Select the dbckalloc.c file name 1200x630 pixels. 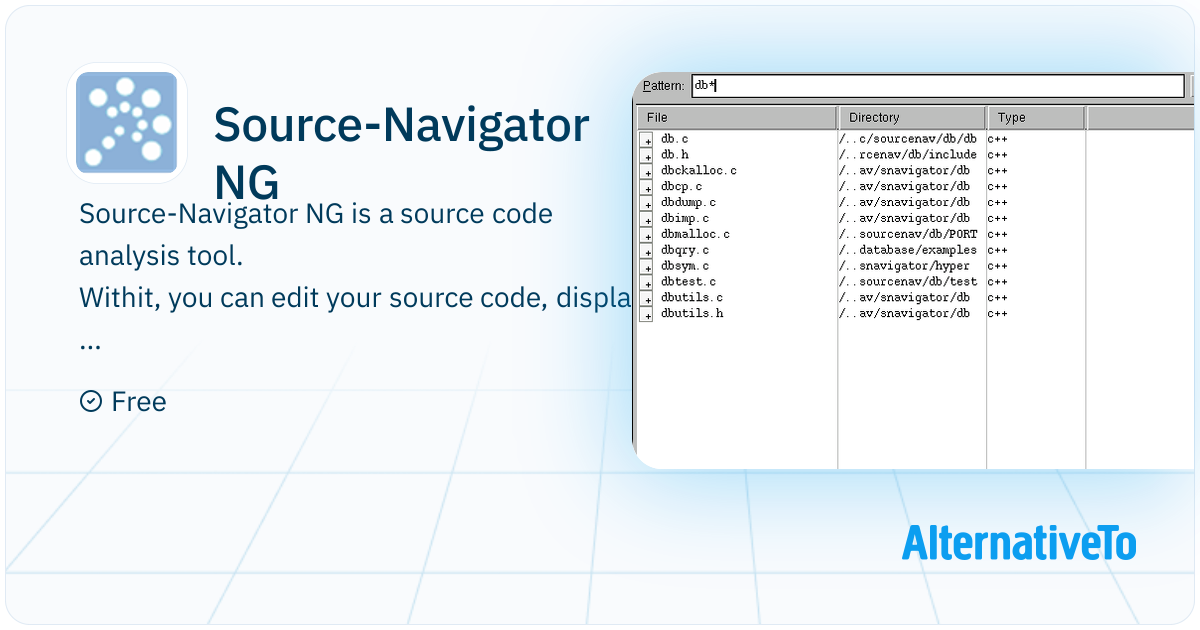[699, 171]
